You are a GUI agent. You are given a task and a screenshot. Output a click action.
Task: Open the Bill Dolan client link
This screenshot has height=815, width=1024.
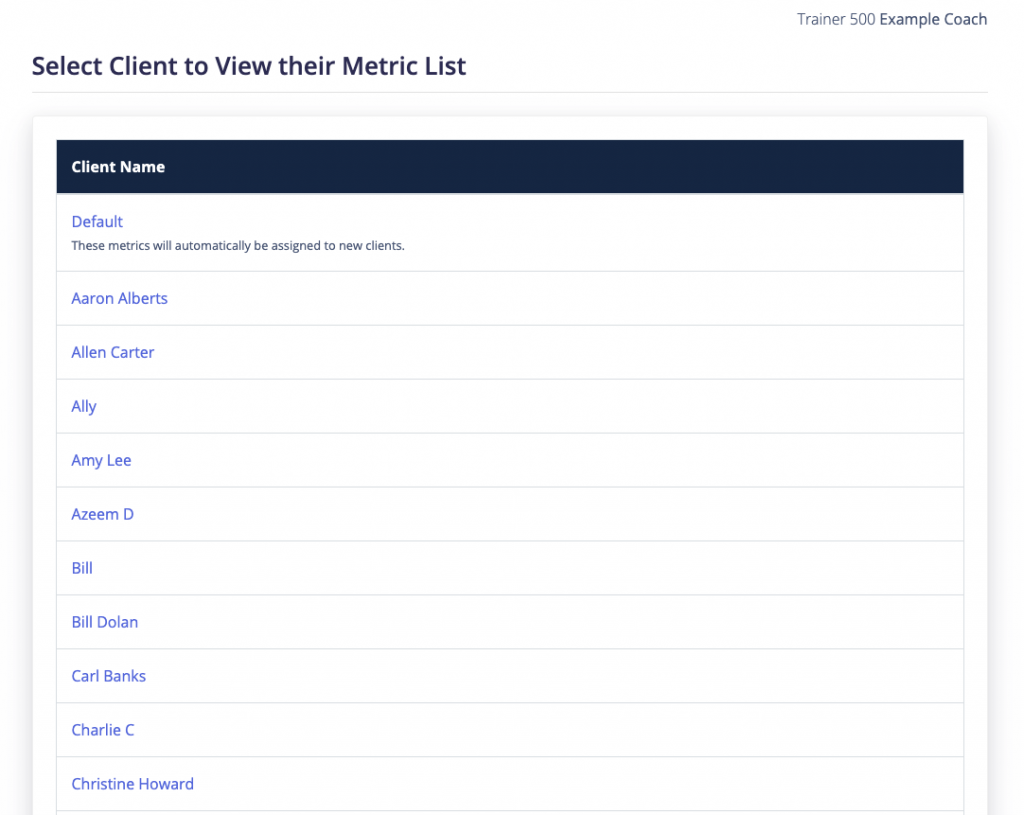click(104, 622)
